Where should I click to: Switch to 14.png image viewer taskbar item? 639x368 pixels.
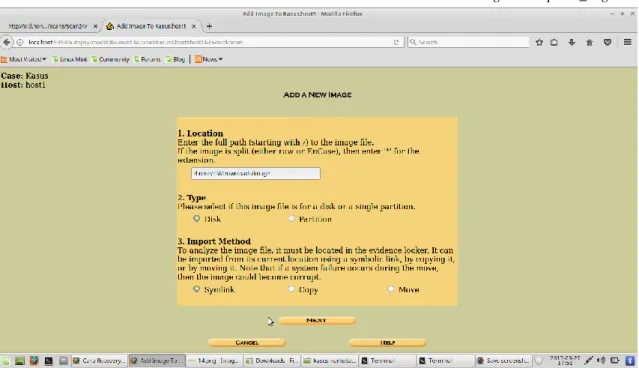(215, 361)
